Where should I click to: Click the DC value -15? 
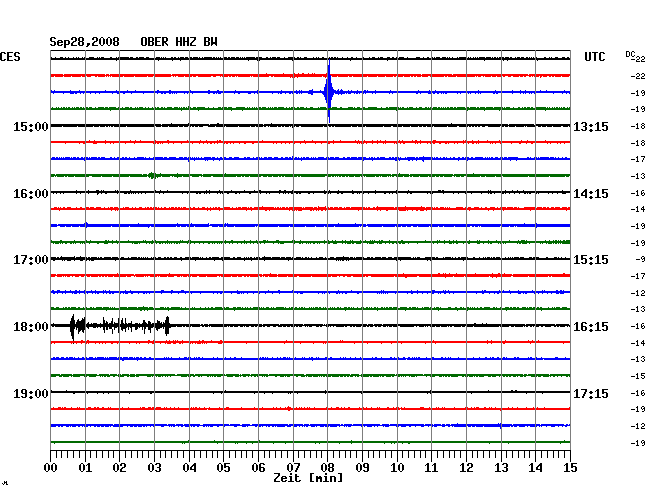(638, 376)
